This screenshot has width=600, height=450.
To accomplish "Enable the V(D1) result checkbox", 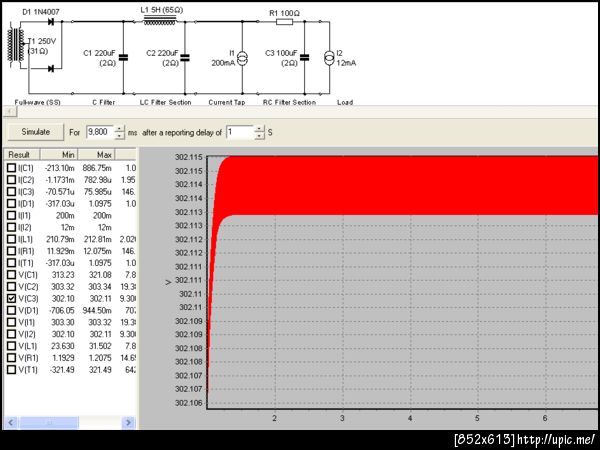I will tap(11, 310).
